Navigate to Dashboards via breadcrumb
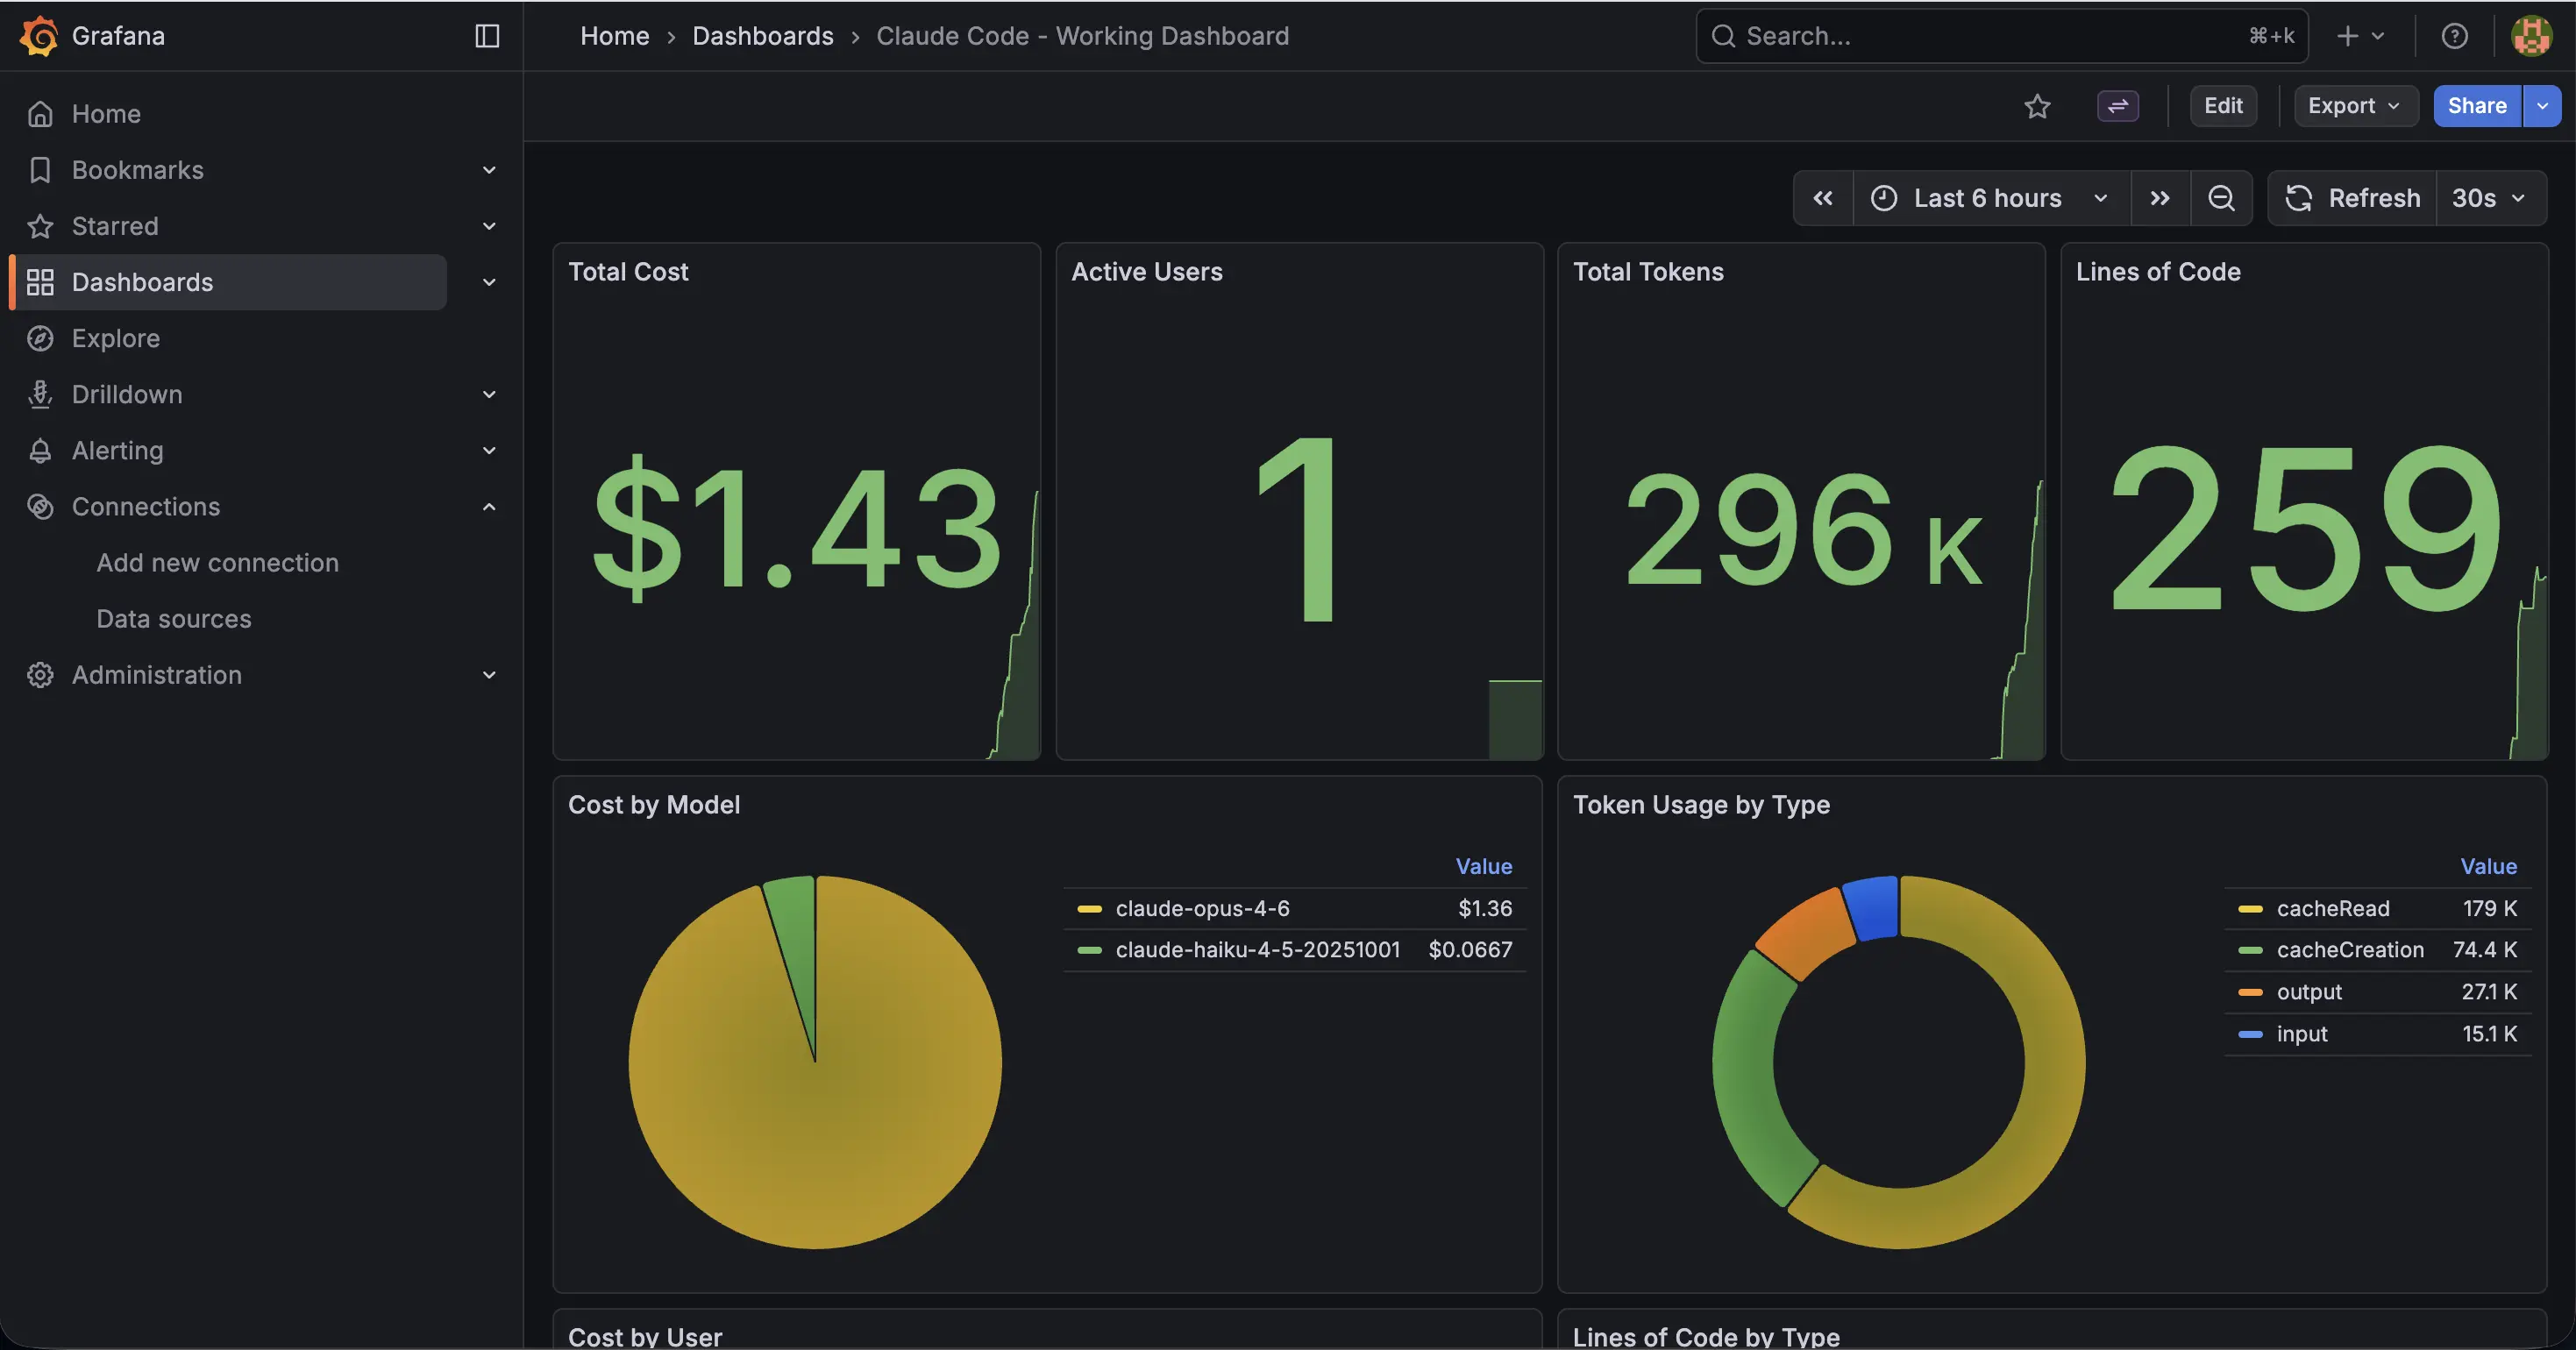The image size is (2576, 1350). [x=763, y=35]
